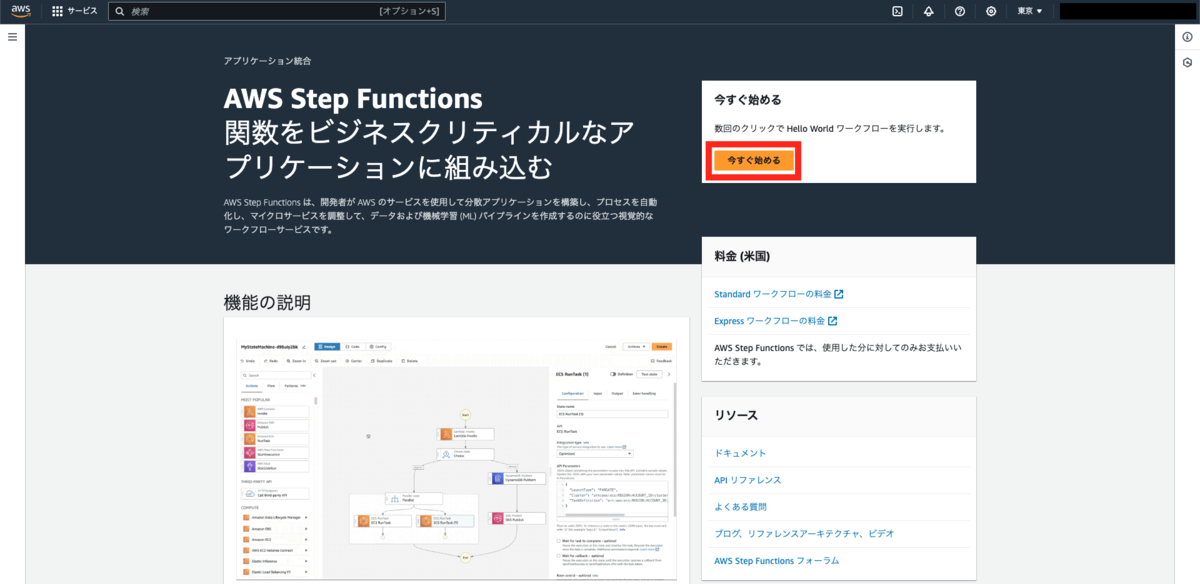Toggle the left hamburger navigation menu

tap(13, 36)
